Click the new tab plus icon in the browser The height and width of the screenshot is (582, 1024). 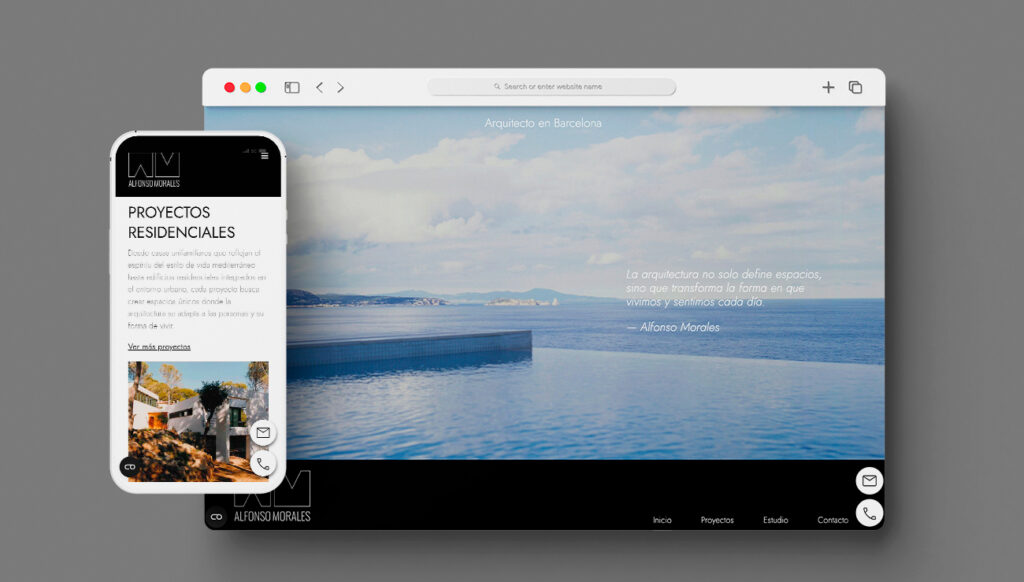click(x=828, y=87)
